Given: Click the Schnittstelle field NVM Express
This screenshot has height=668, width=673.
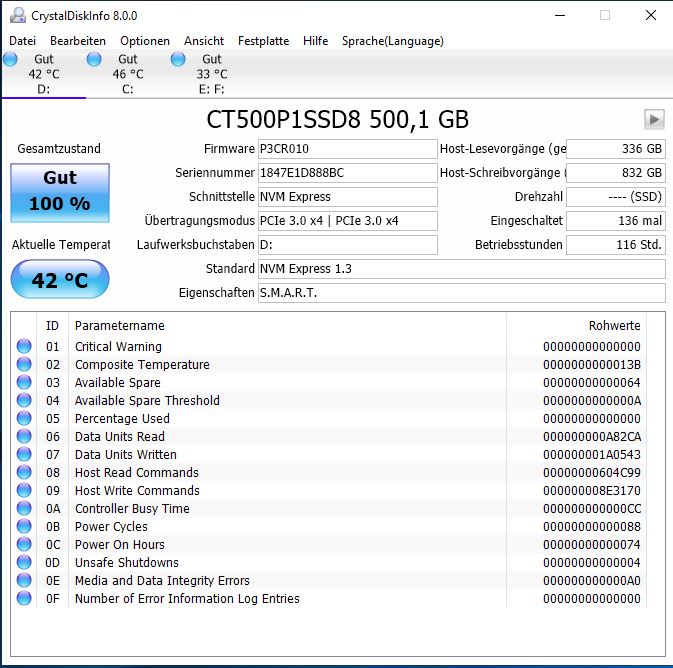Looking at the screenshot, I should click(x=348, y=197).
